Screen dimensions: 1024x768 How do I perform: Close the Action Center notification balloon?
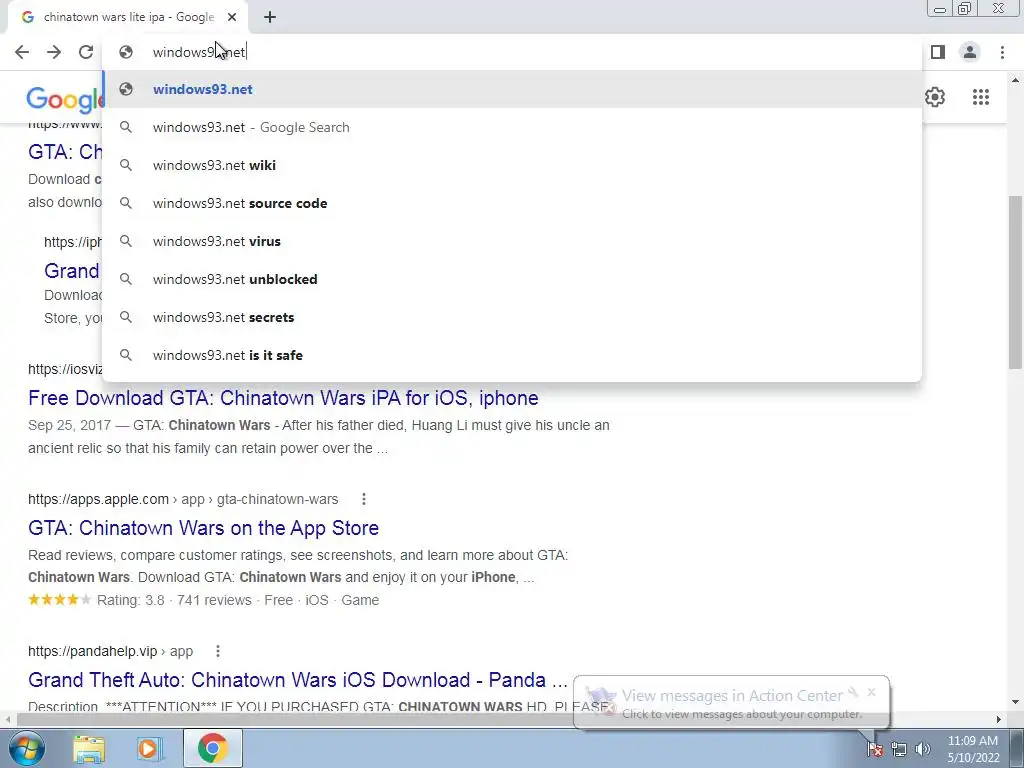tap(871, 692)
